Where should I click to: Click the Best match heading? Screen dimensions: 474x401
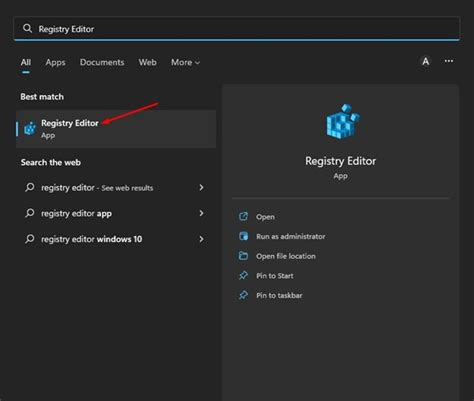coord(42,97)
